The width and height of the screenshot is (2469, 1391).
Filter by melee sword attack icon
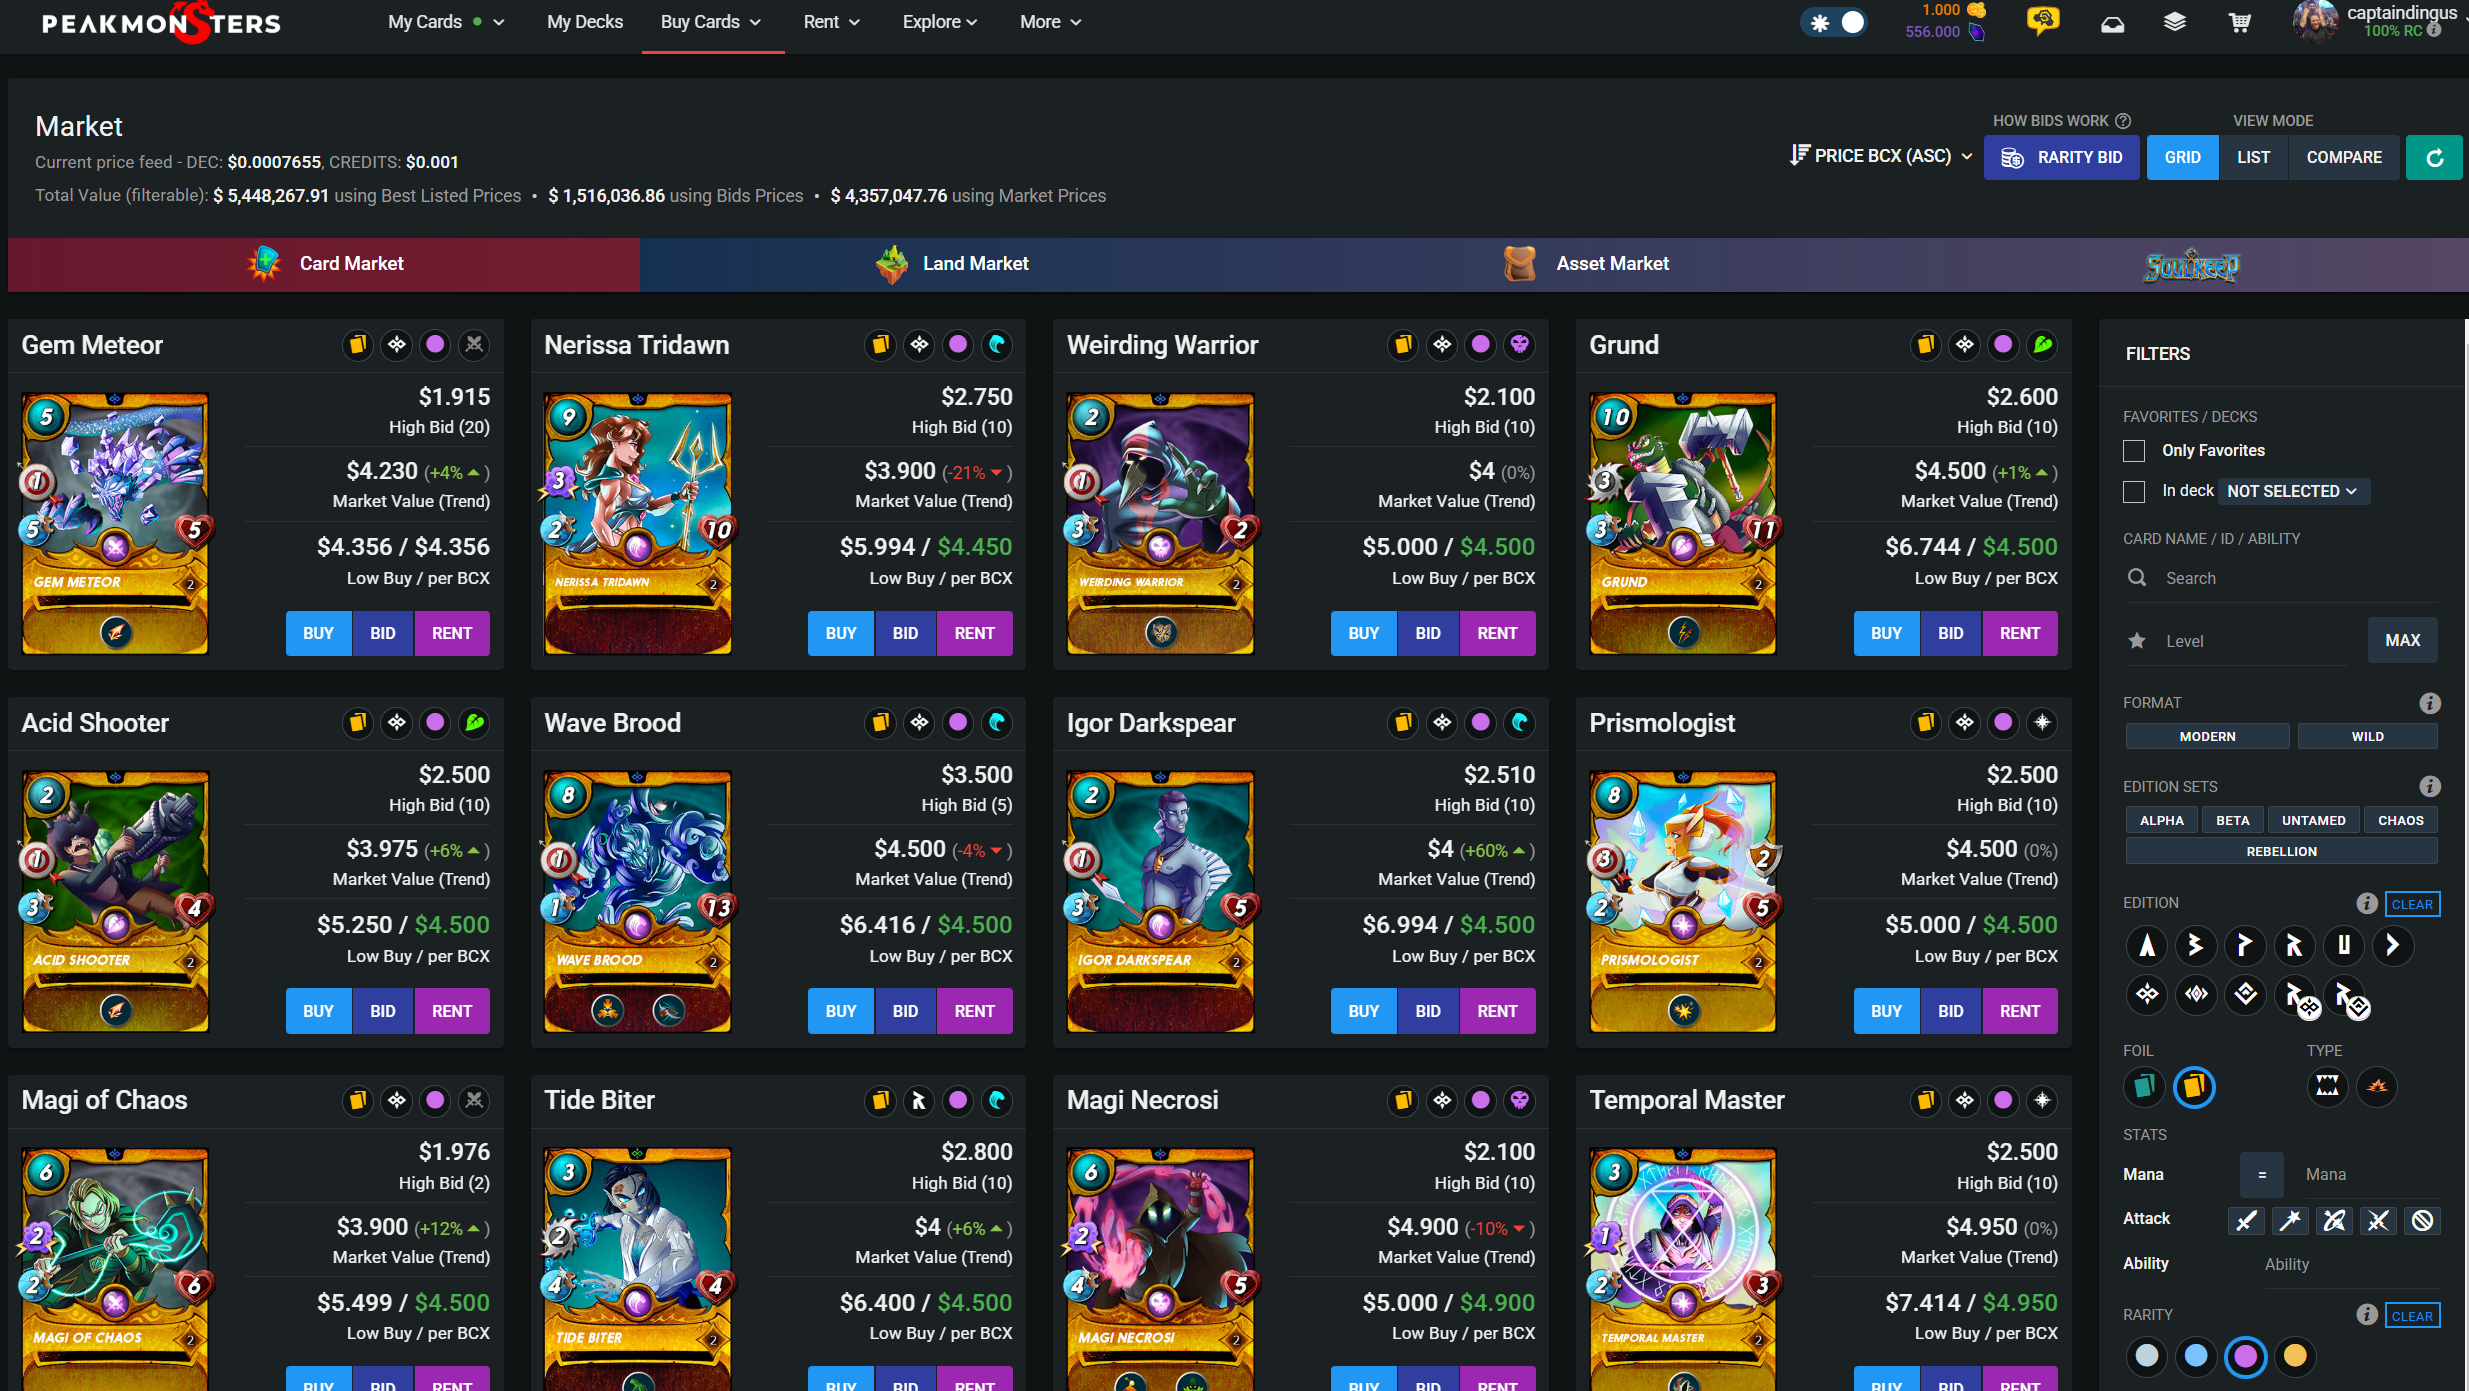click(x=2246, y=1220)
